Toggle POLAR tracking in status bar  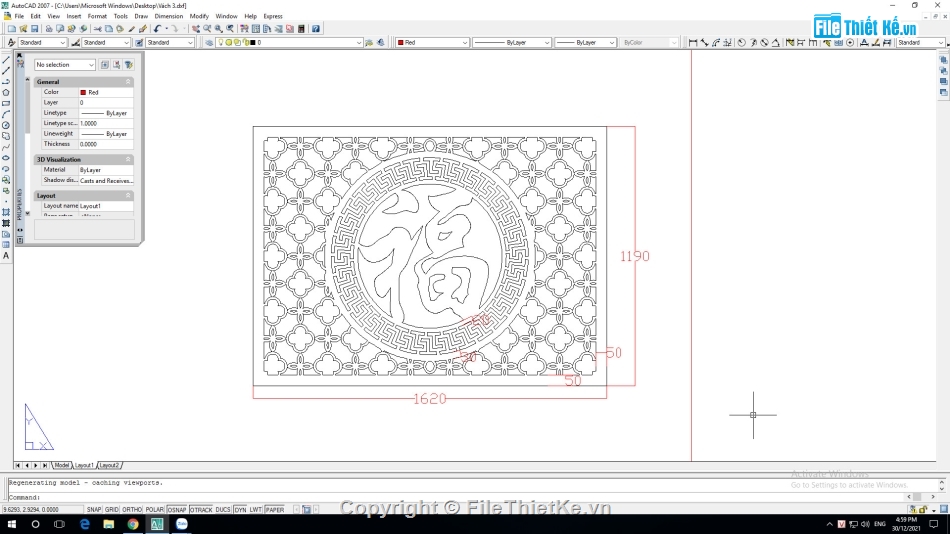point(154,510)
